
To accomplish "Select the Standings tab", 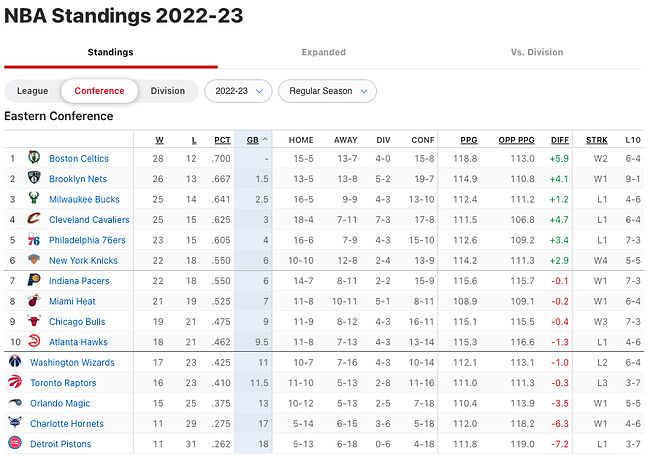I will tap(111, 52).
